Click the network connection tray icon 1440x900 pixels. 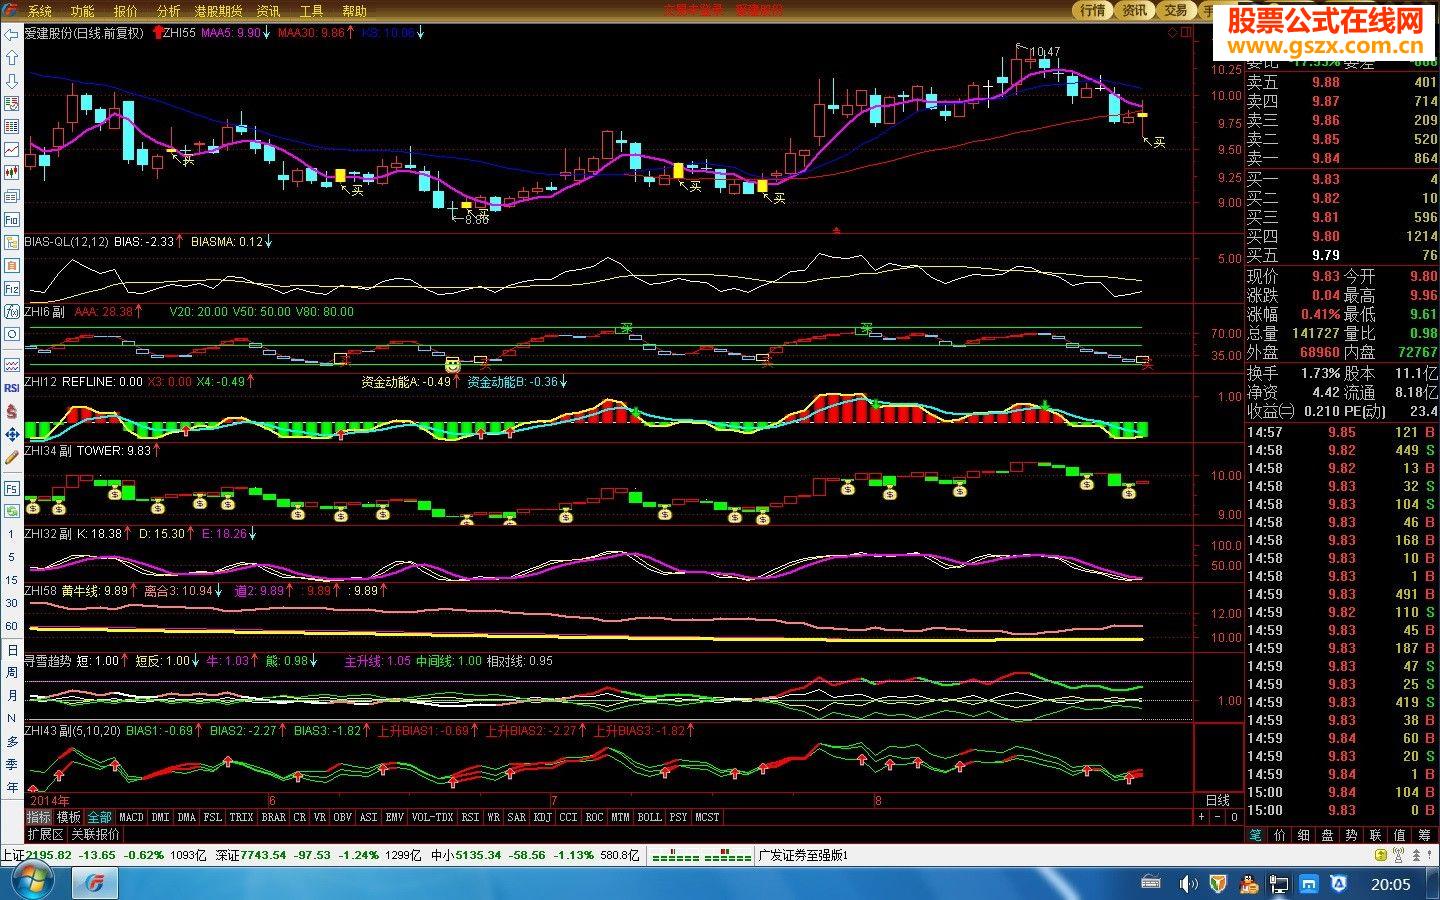(x=1280, y=884)
